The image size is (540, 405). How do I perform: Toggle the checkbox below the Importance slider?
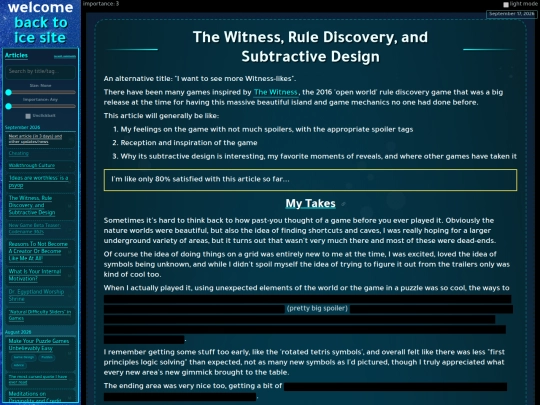28,116
